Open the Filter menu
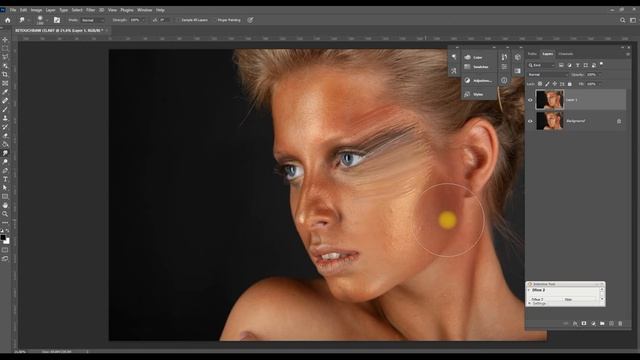640x360 pixels. tap(91, 10)
